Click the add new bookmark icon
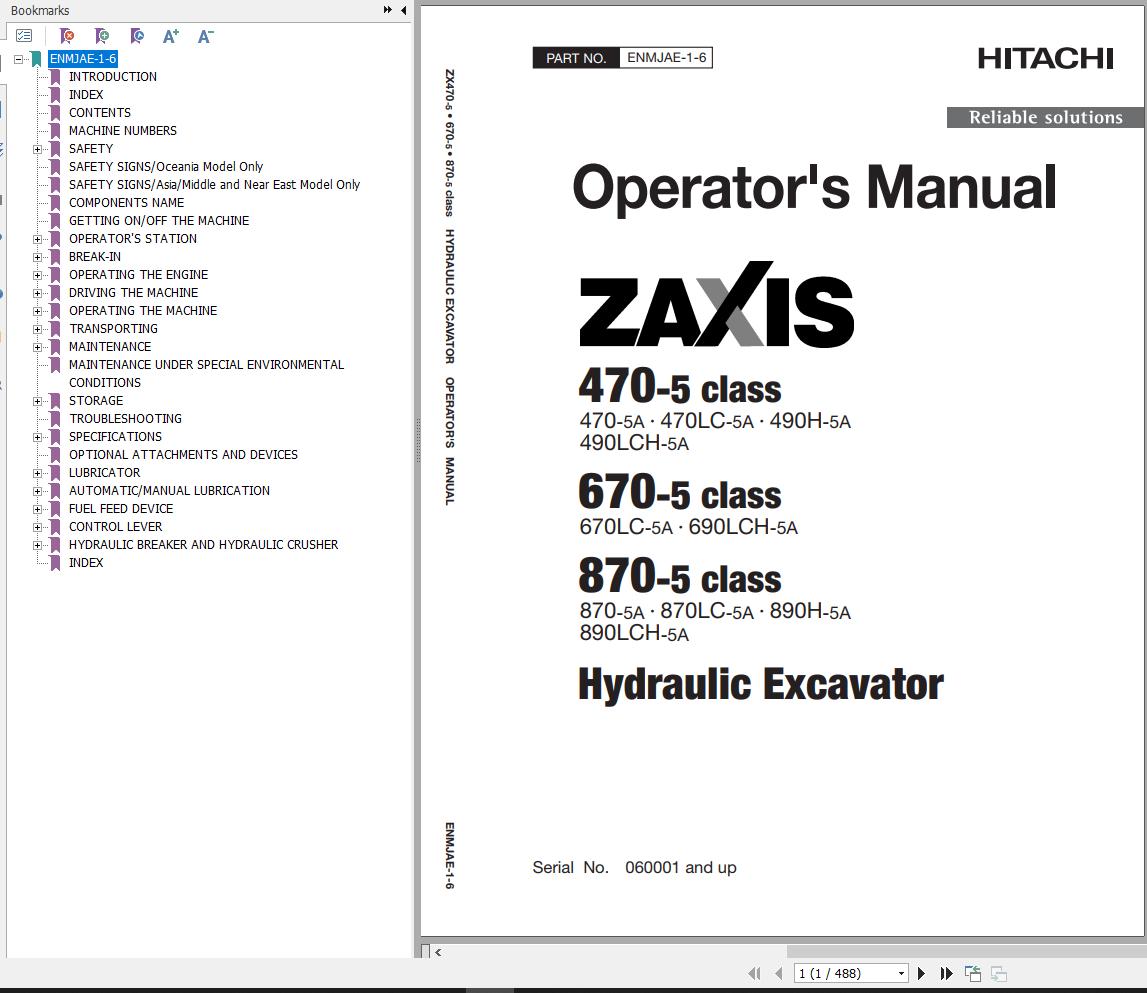1147x993 pixels. [x=102, y=36]
